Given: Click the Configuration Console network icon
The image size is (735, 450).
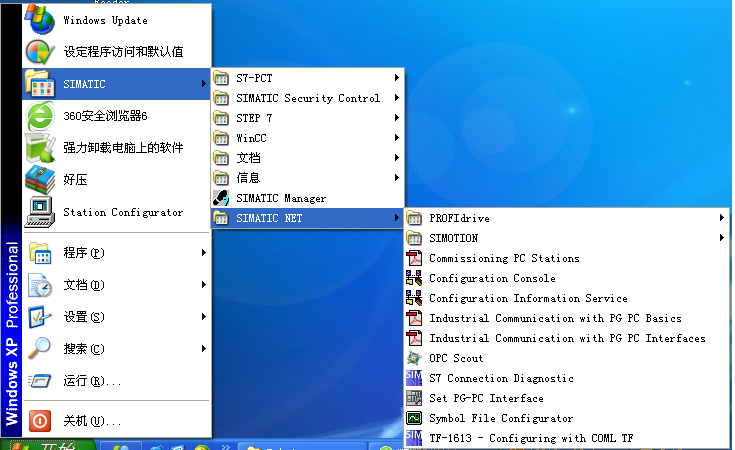Looking at the screenshot, I should point(414,278).
